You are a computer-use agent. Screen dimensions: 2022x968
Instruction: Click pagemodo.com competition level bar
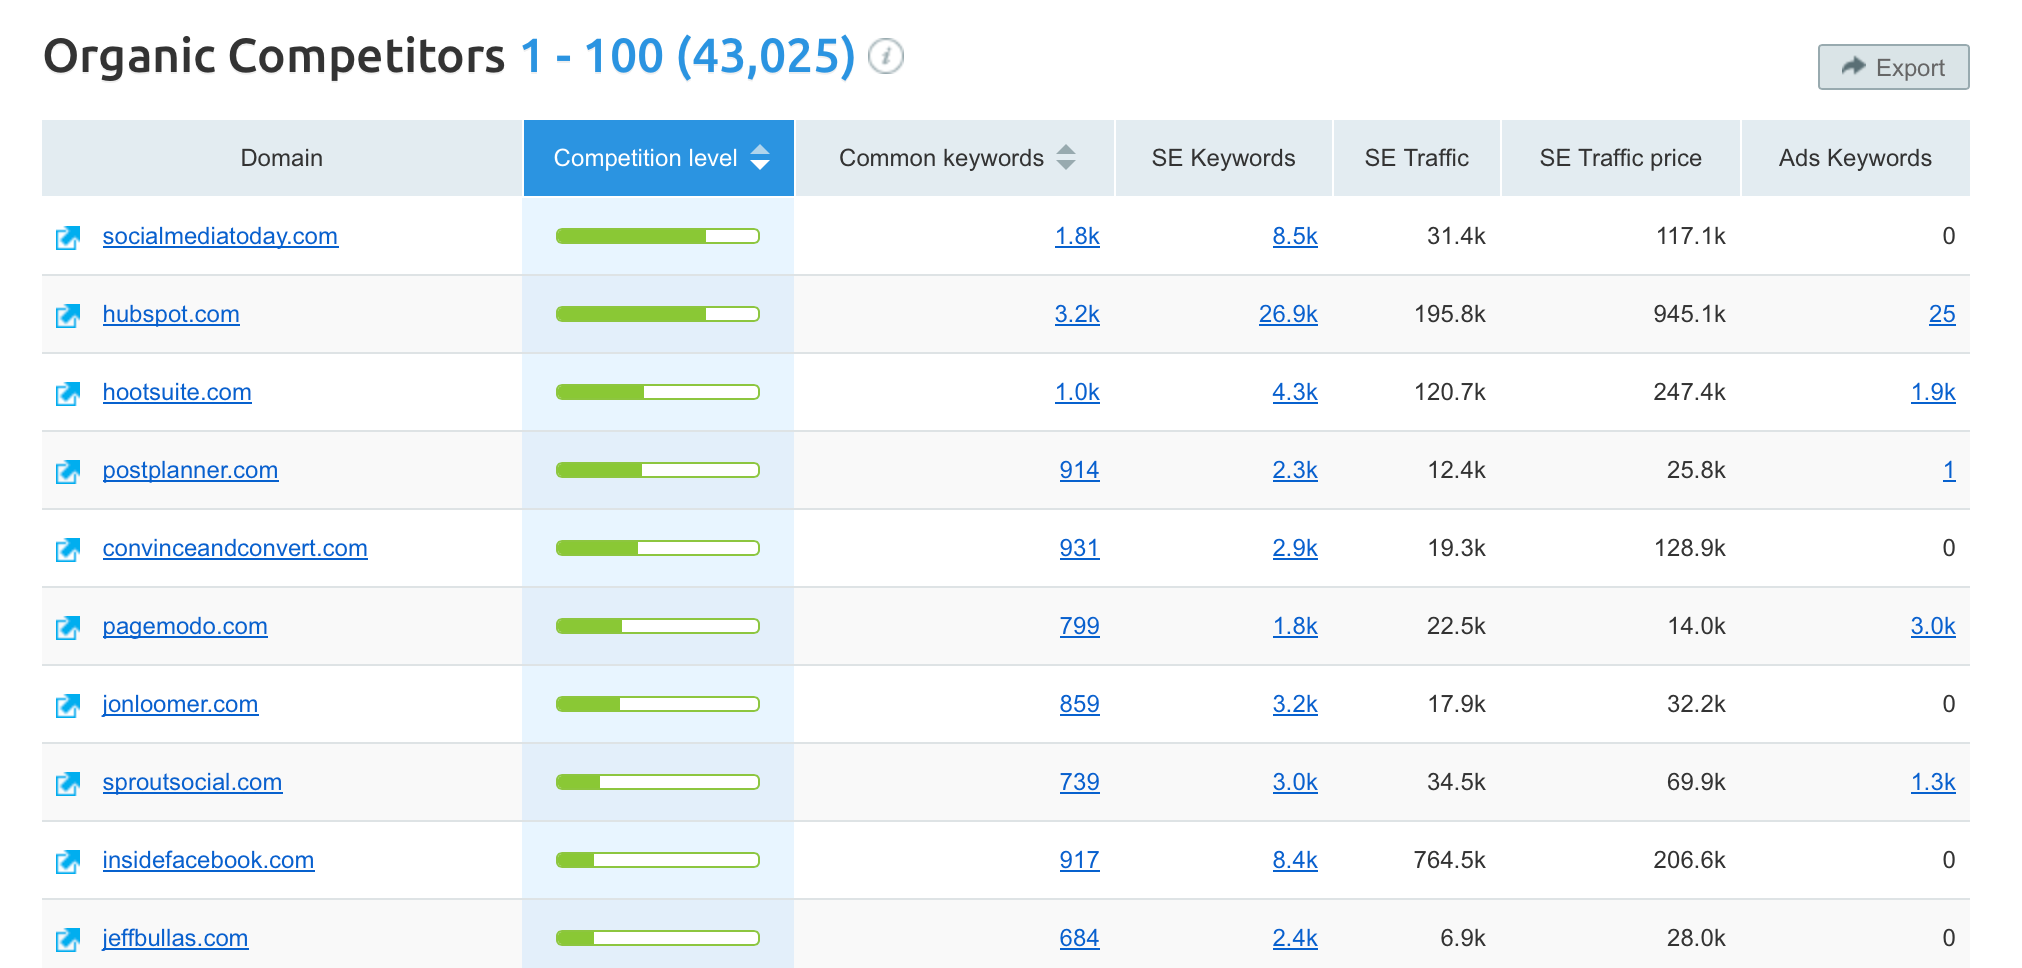pyautogui.click(x=658, y=626)
